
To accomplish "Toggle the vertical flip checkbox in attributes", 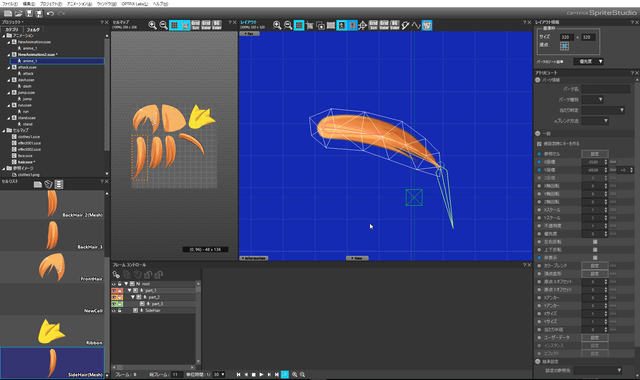I will click(595, 249).
